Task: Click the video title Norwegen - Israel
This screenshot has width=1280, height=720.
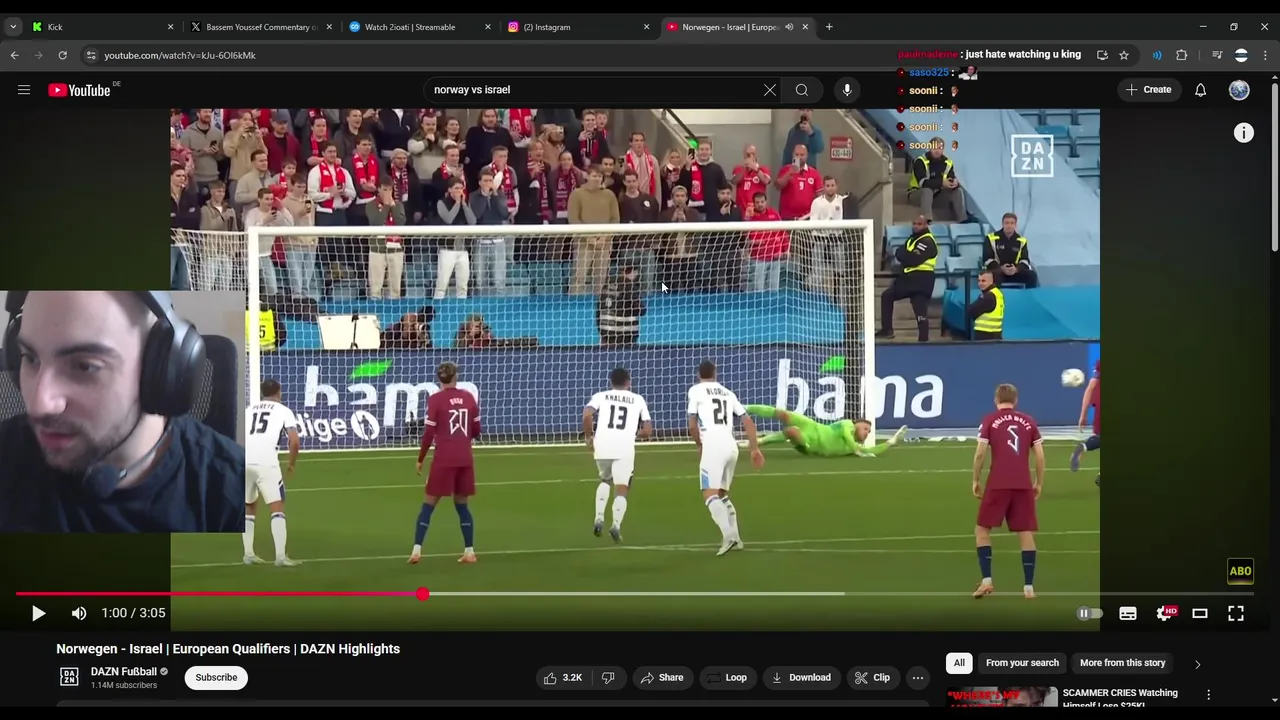Action: (228, 649)
